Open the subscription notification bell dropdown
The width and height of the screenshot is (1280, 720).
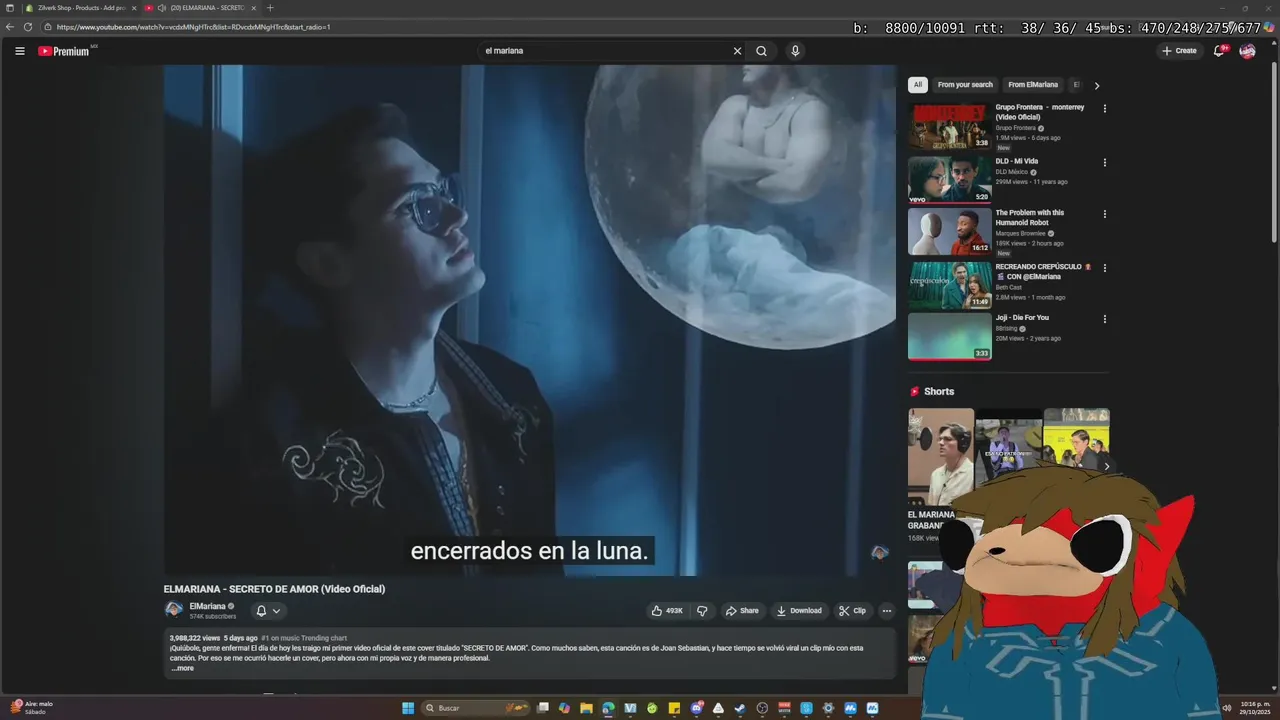point(268,611)
